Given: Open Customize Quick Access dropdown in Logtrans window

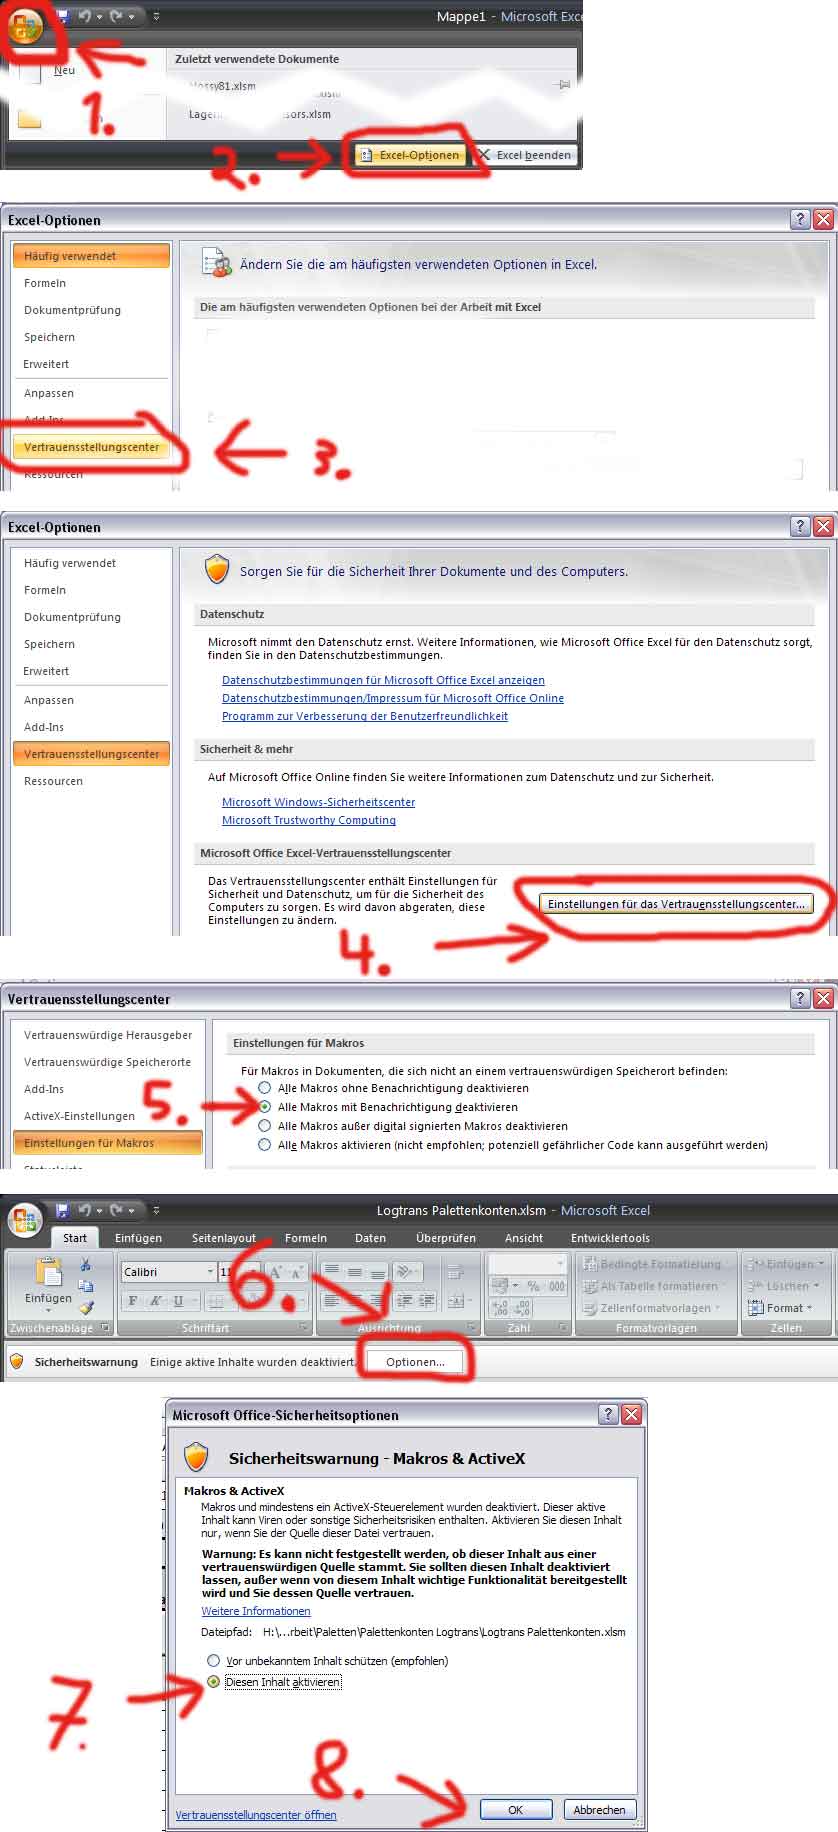Looking at the screenshot, I should (156, 1210).
